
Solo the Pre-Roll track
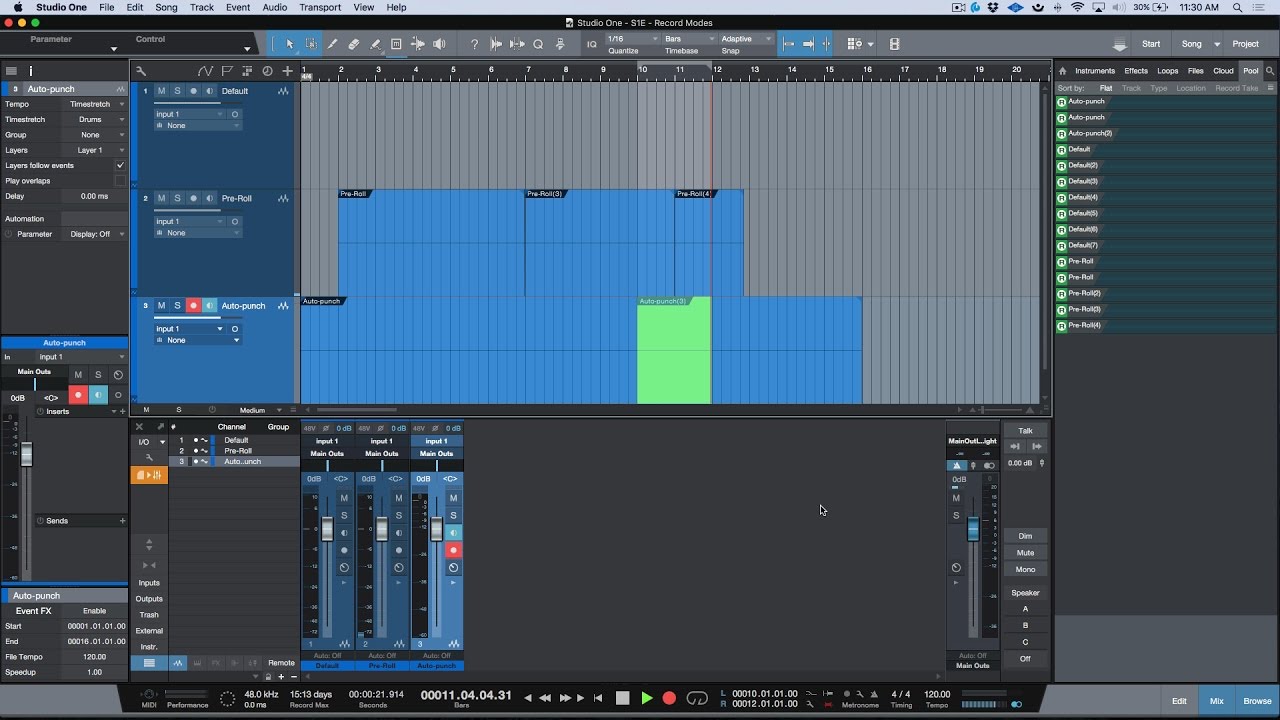coord(177,198)
